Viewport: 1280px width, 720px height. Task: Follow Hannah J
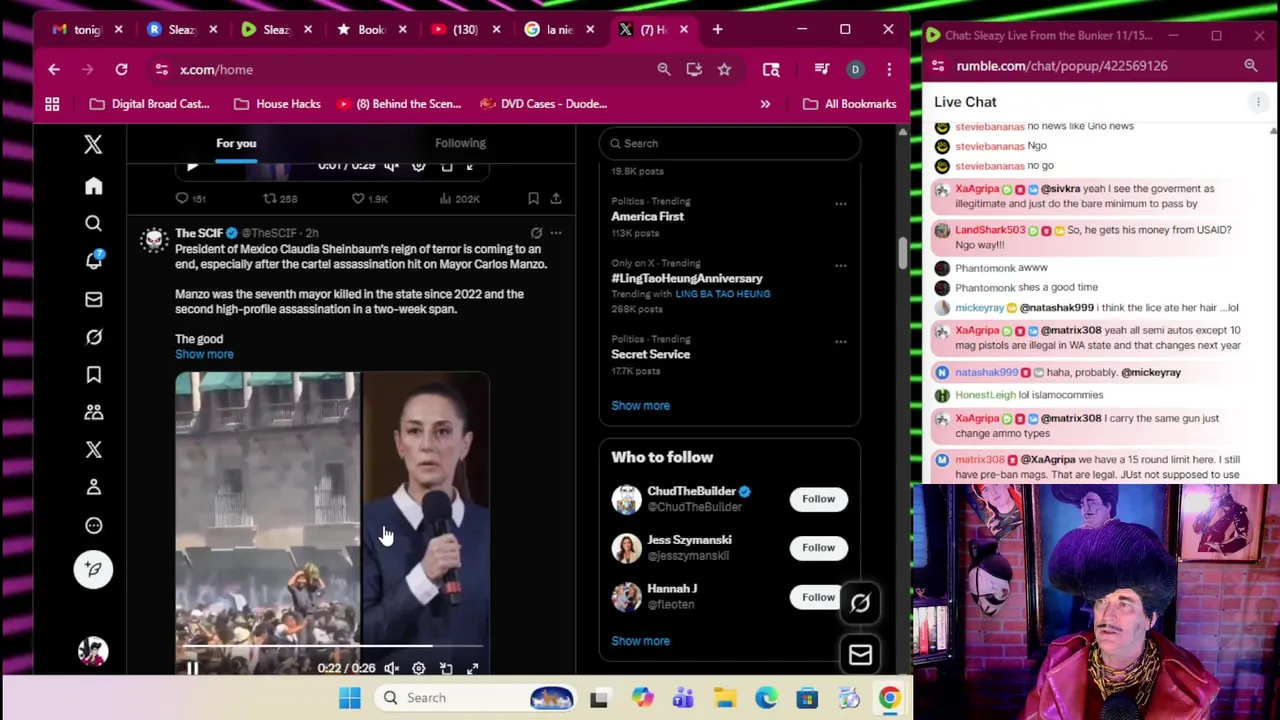818,597
